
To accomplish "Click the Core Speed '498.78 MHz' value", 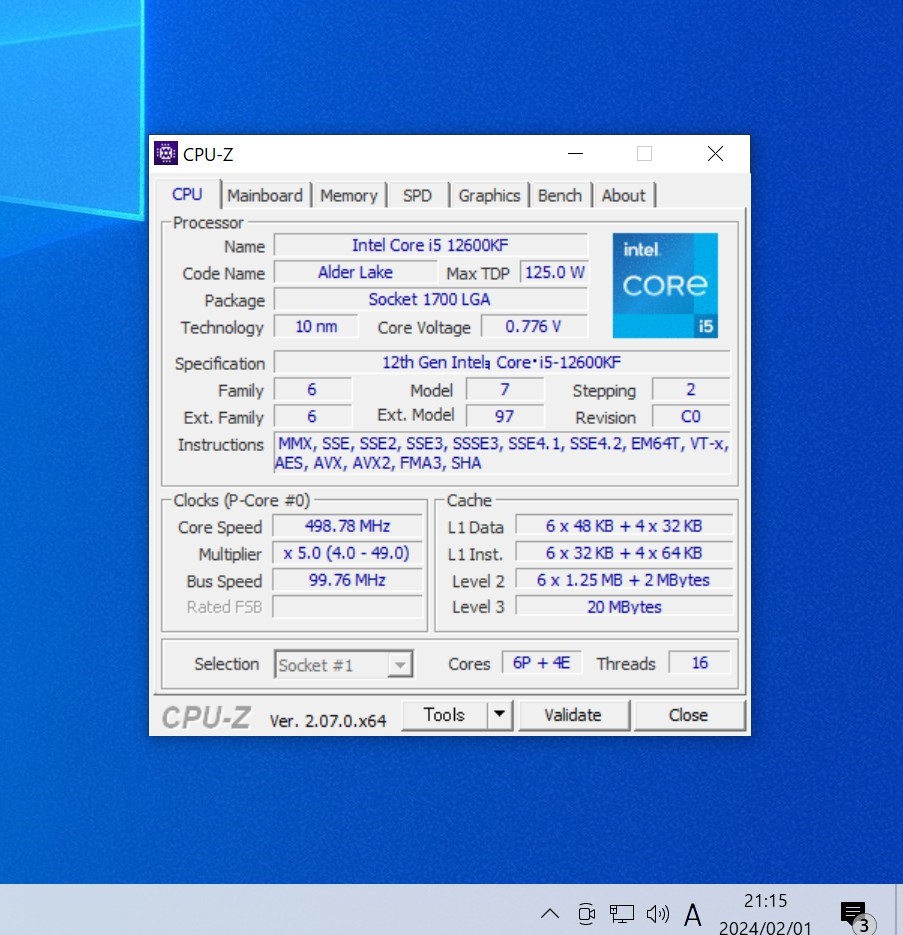I will tap(348, 526).
